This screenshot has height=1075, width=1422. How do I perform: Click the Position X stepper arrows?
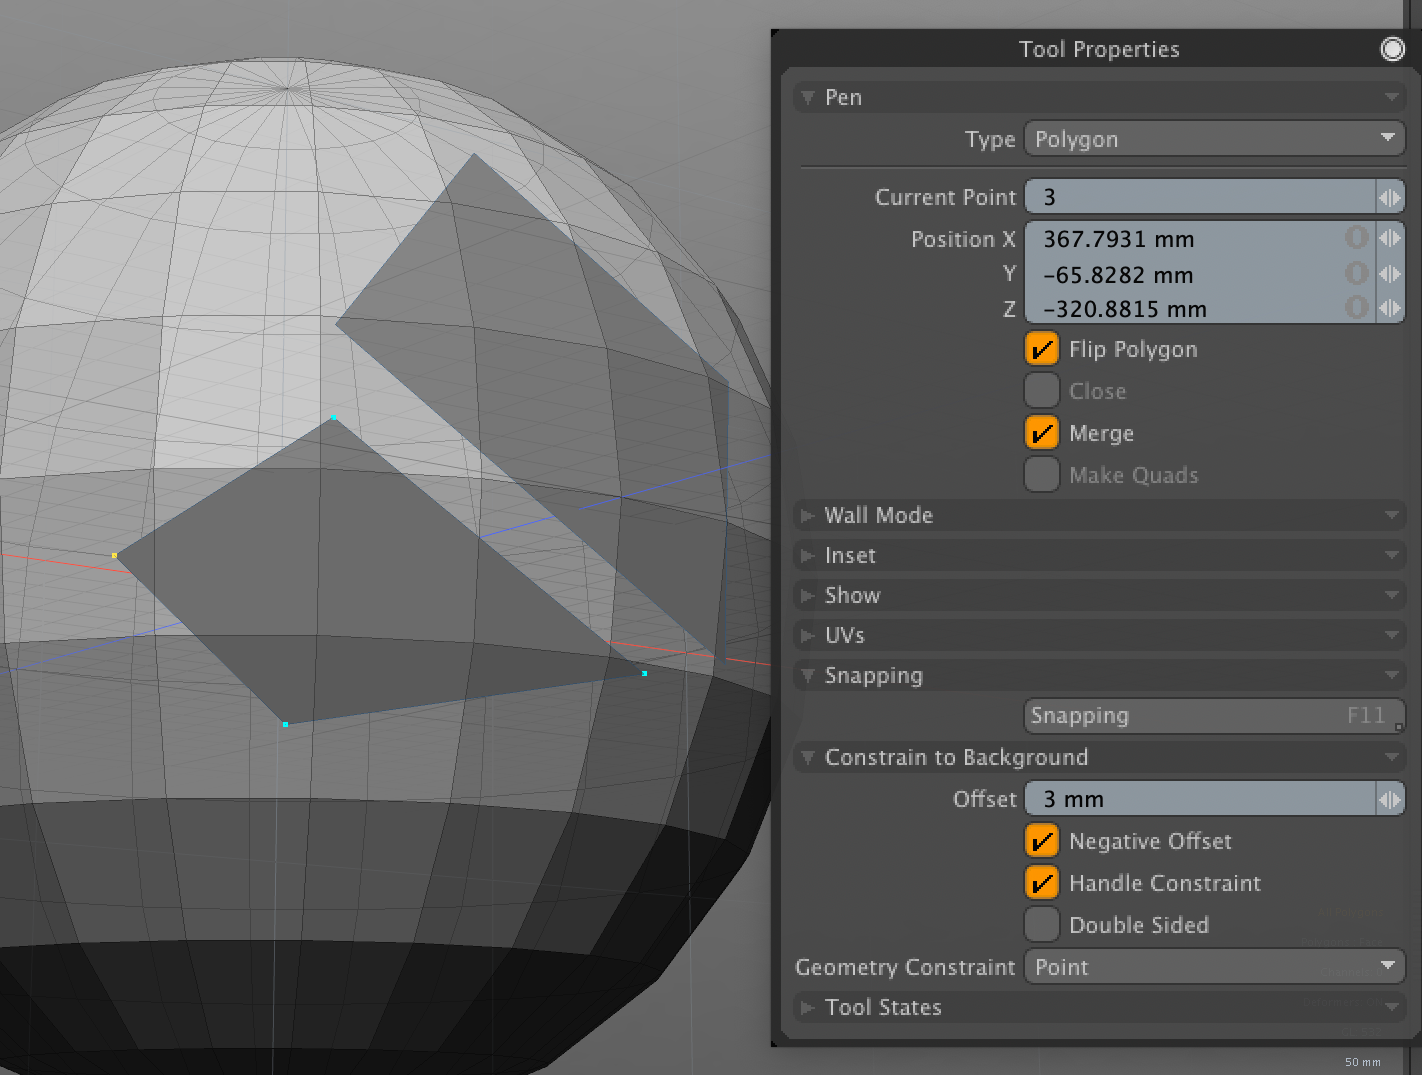click(x=1390, y=238)
